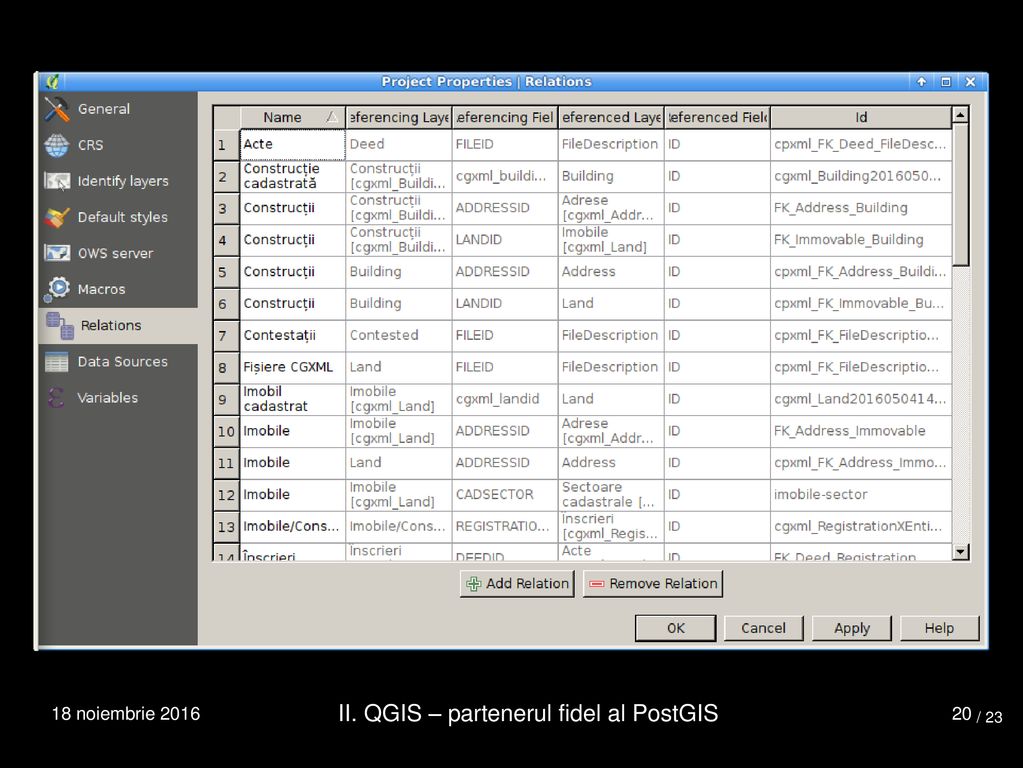Click the Imobil cadastrat name cell
This screenshot has width=1023, height=768.
[293, 399]
